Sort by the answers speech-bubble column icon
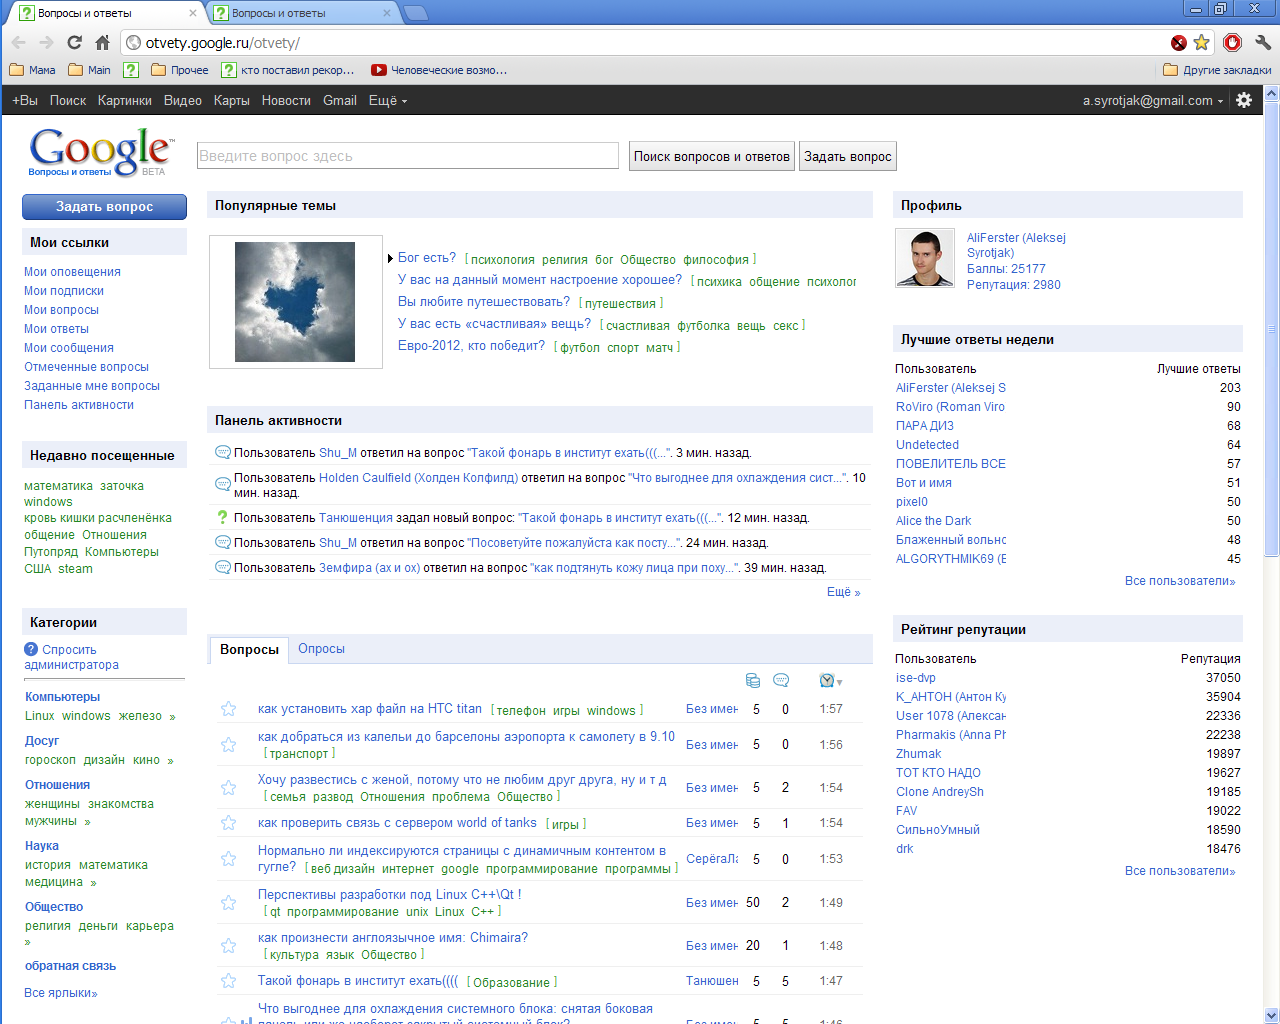The image size is (1280, 1024). (x=781, y=680)
